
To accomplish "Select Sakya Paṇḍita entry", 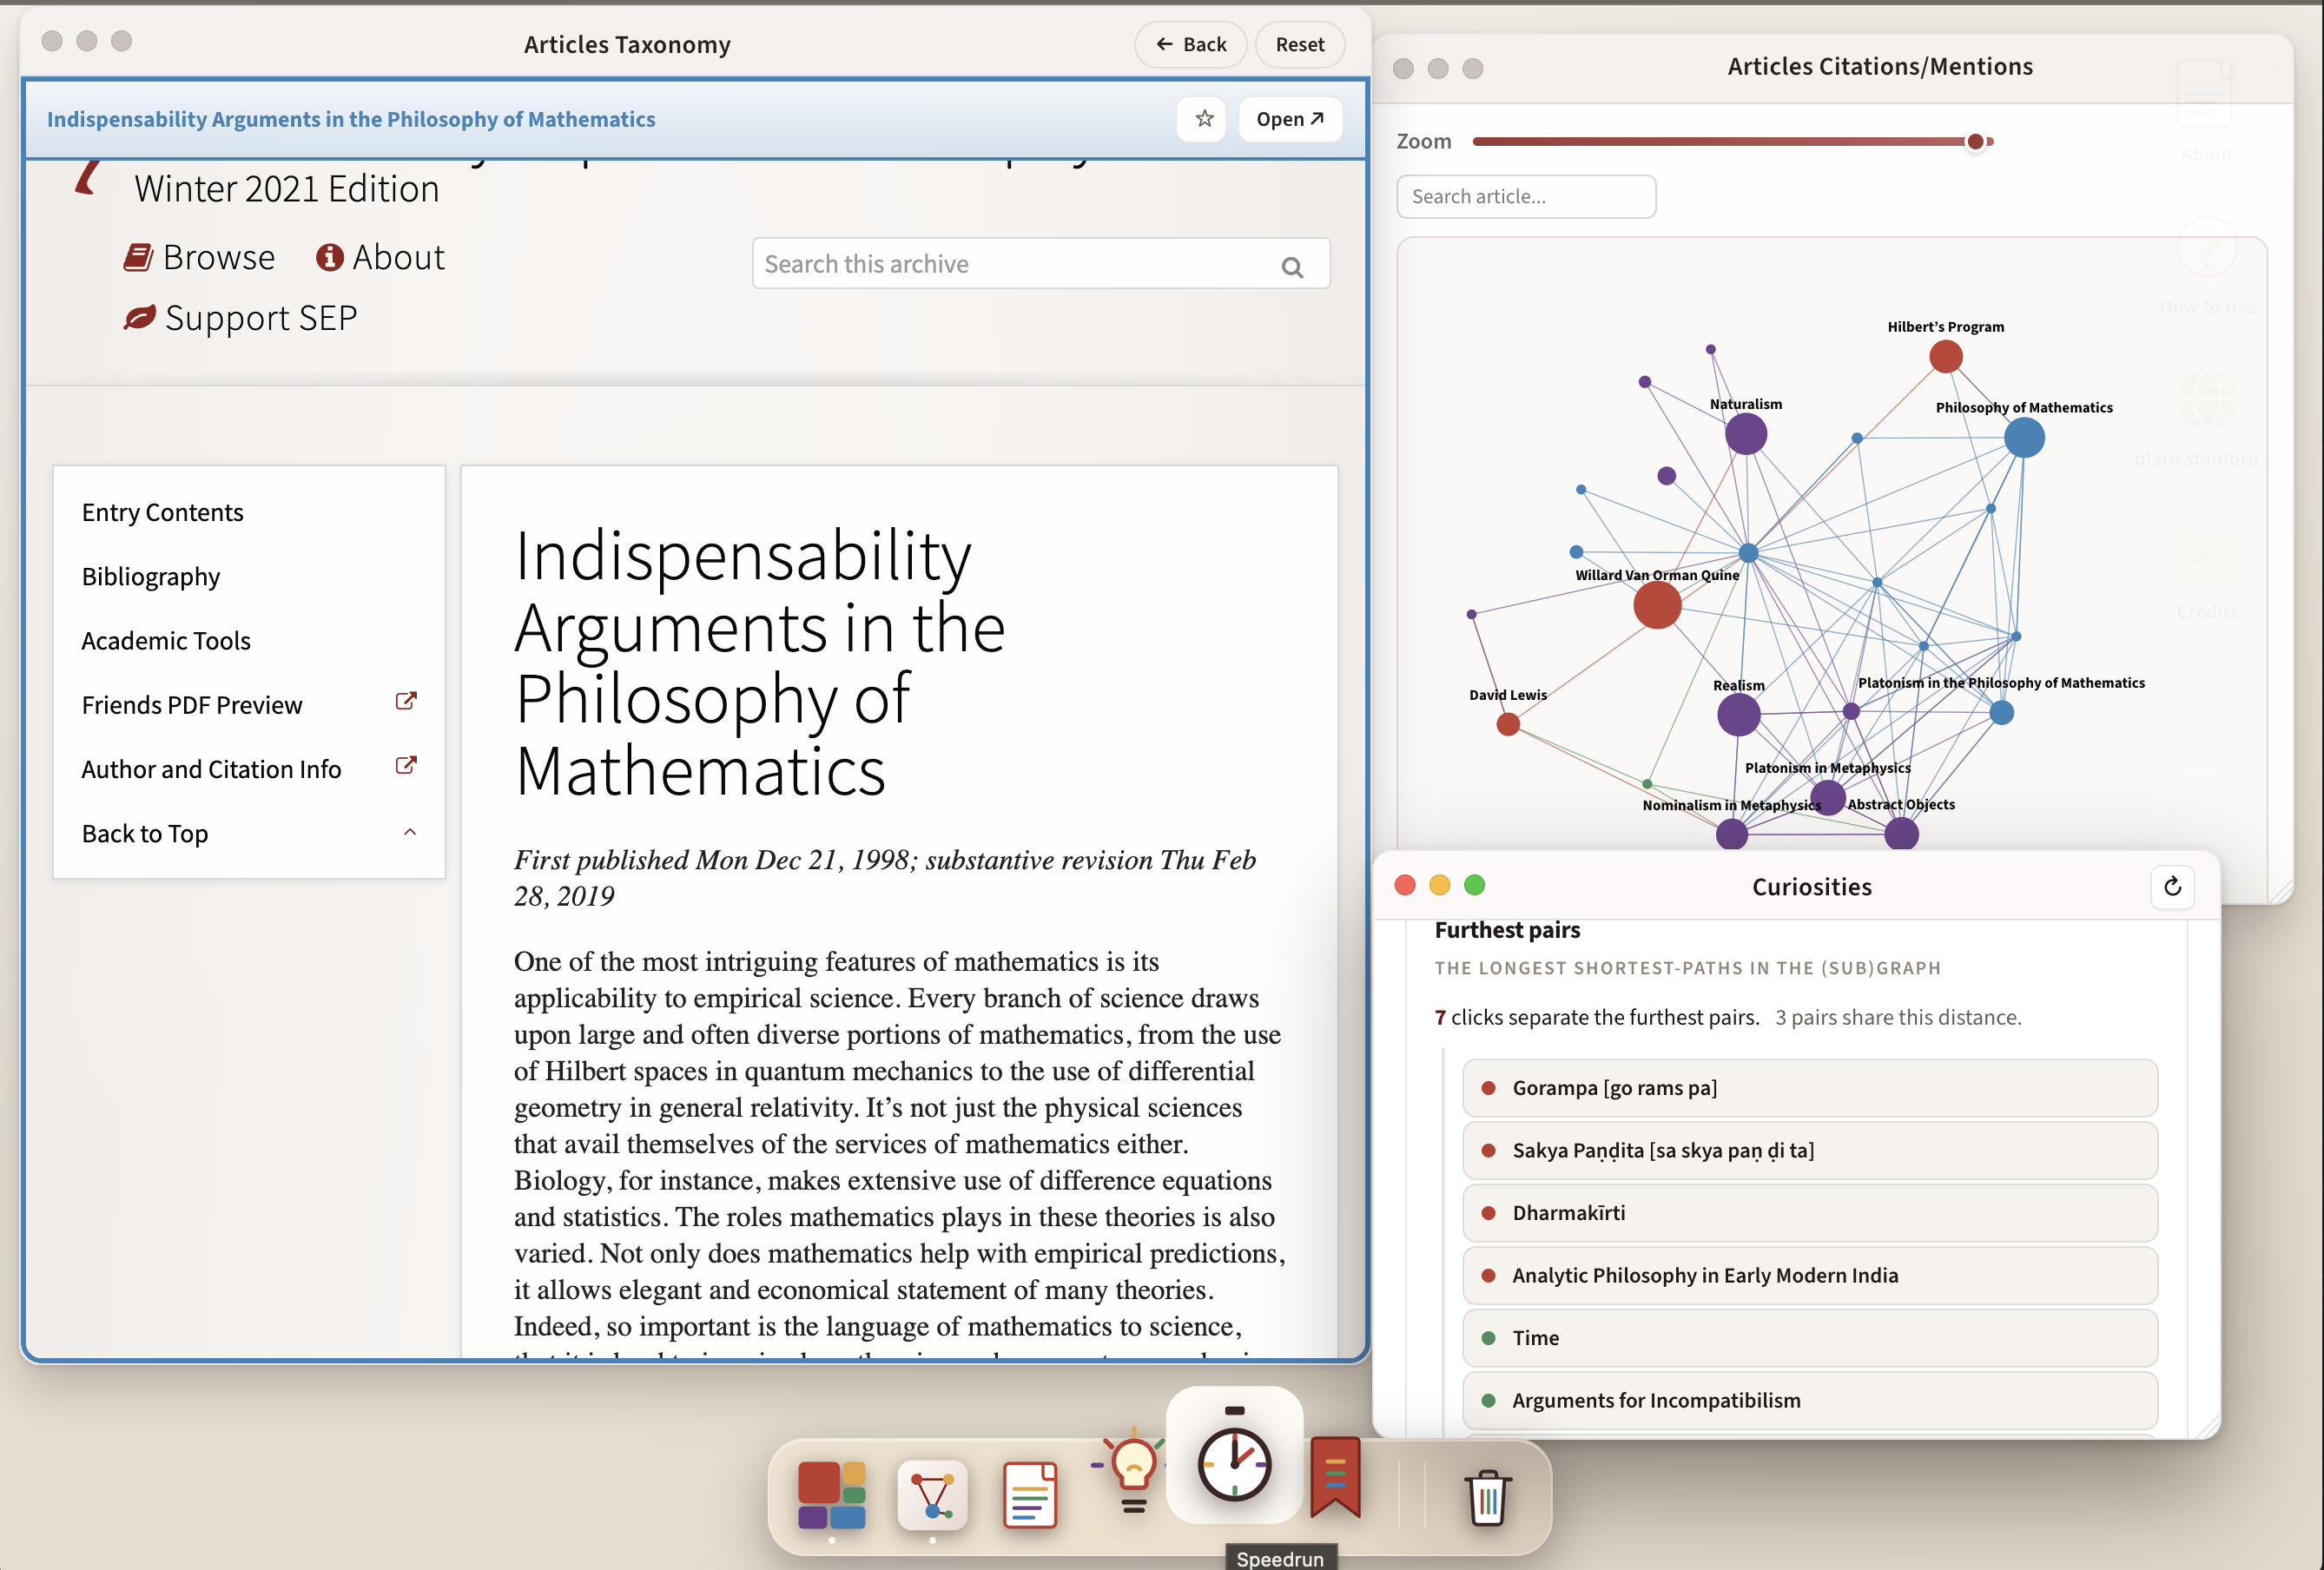I will click(1809, 1150).
